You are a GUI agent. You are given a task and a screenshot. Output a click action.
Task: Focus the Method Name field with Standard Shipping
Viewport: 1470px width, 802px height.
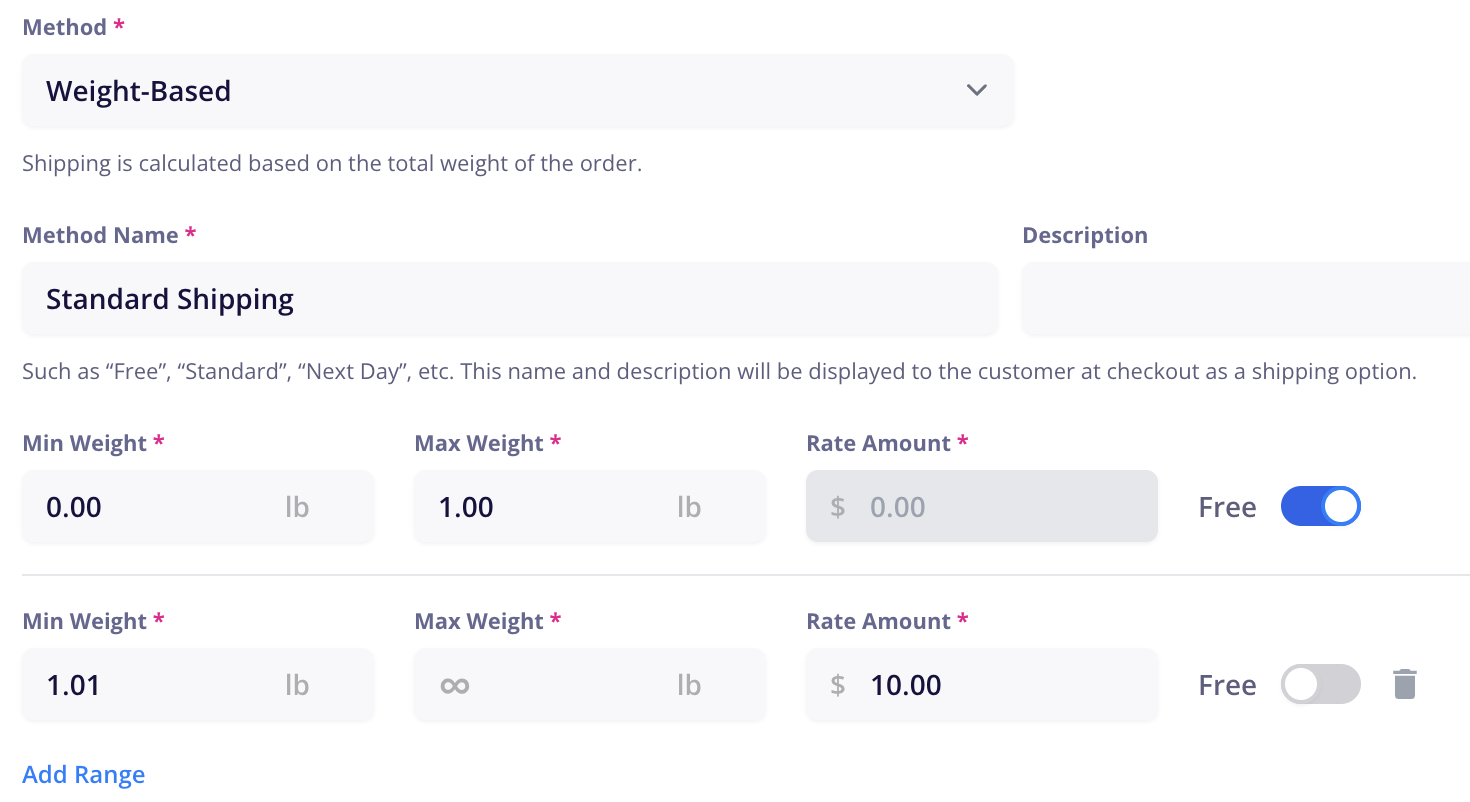(510, 299)
